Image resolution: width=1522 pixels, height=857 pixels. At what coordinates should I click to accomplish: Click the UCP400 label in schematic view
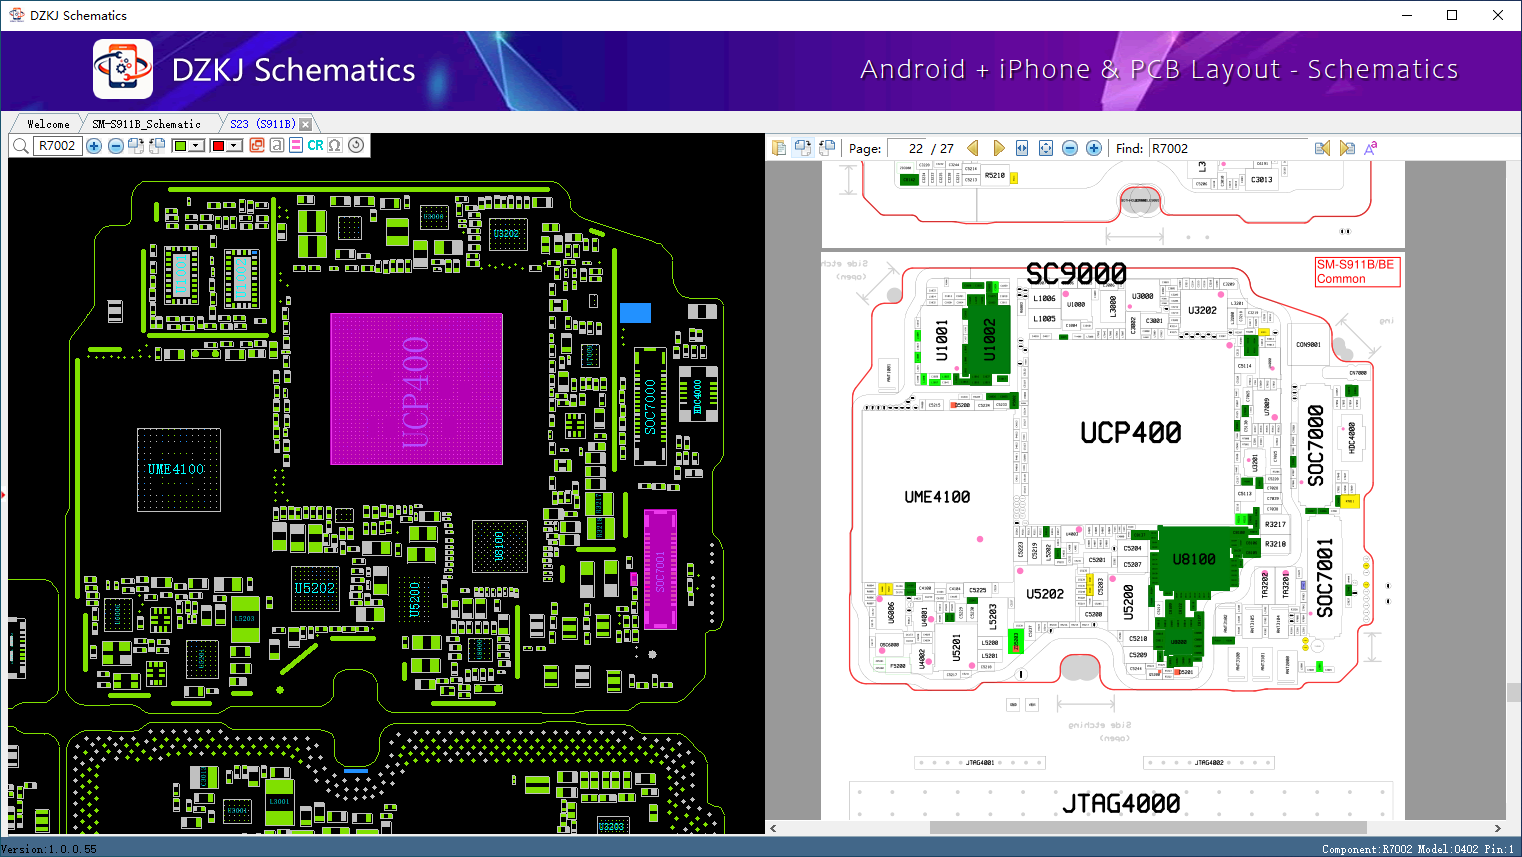1131,432
